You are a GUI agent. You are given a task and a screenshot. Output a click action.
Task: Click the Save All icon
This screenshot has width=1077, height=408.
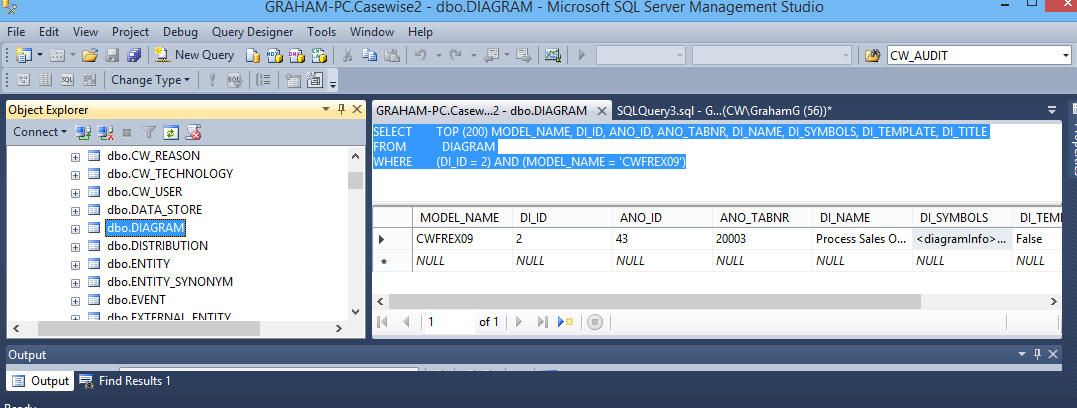tap(133, 55)
